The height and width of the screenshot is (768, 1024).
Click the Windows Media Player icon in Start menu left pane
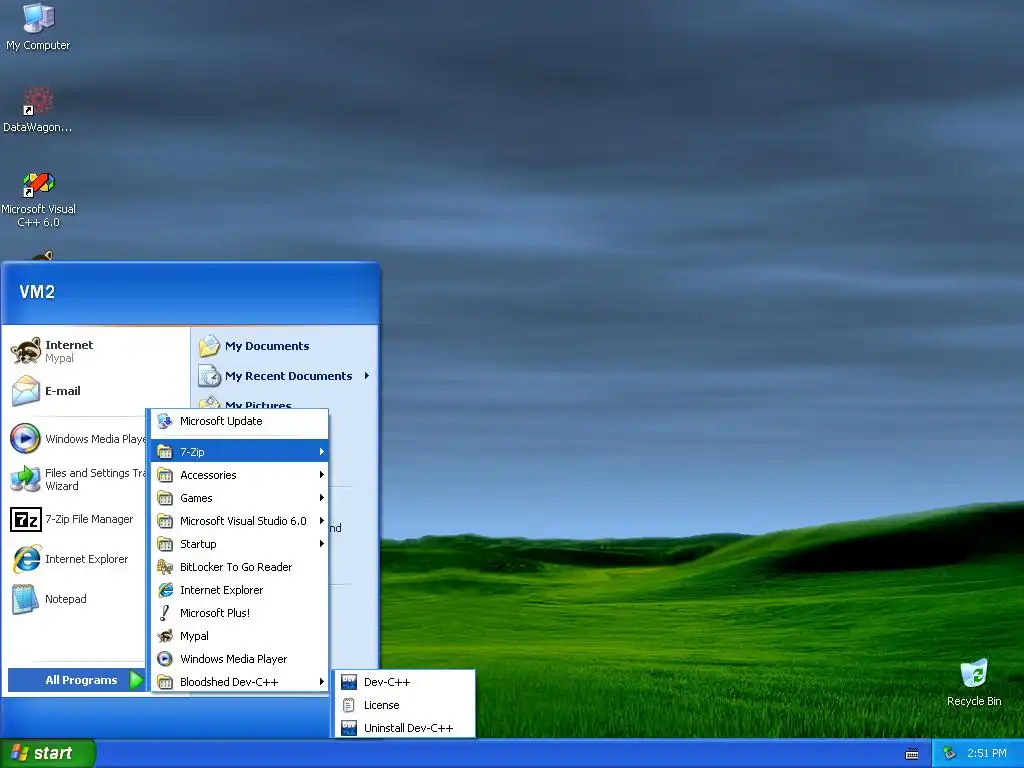pyautogui.click(x=25, y=438)
